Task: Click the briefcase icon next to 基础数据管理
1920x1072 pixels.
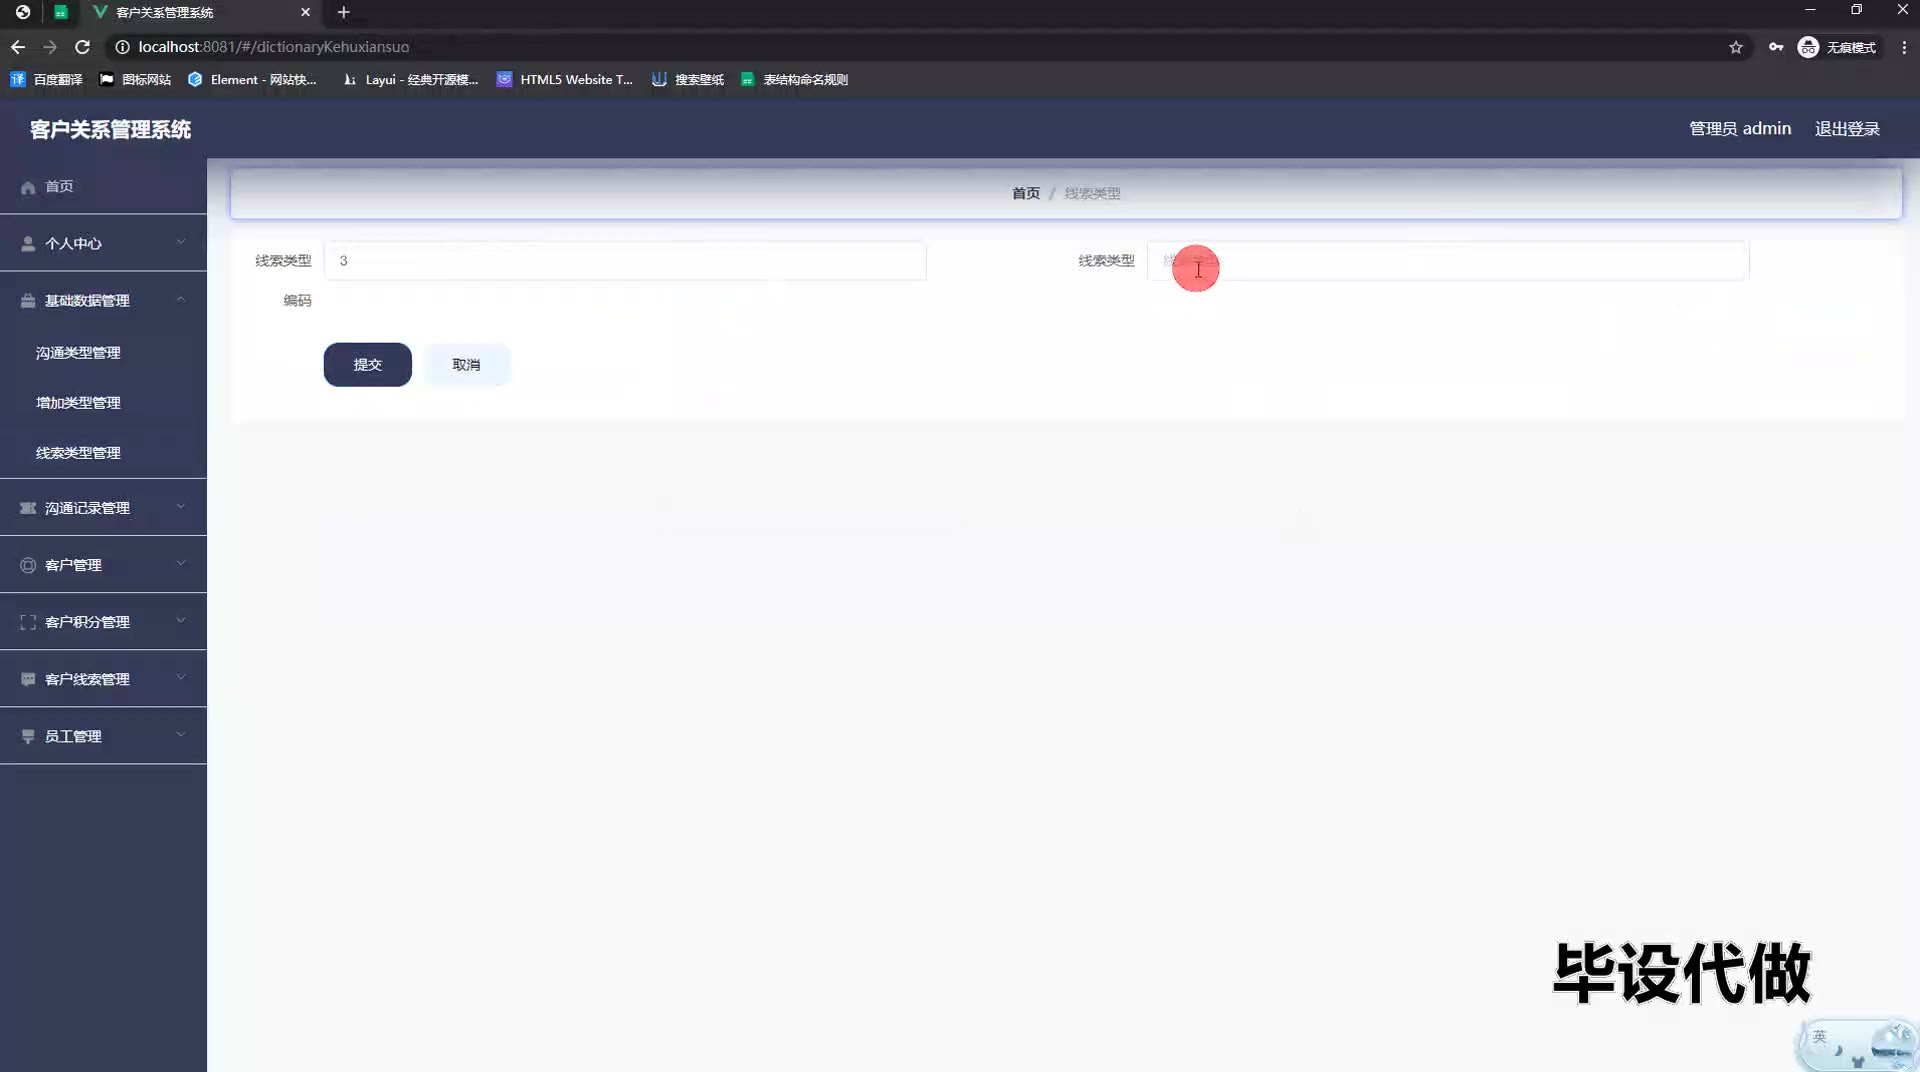Action: pyautogui.click(x=28, y=301)
